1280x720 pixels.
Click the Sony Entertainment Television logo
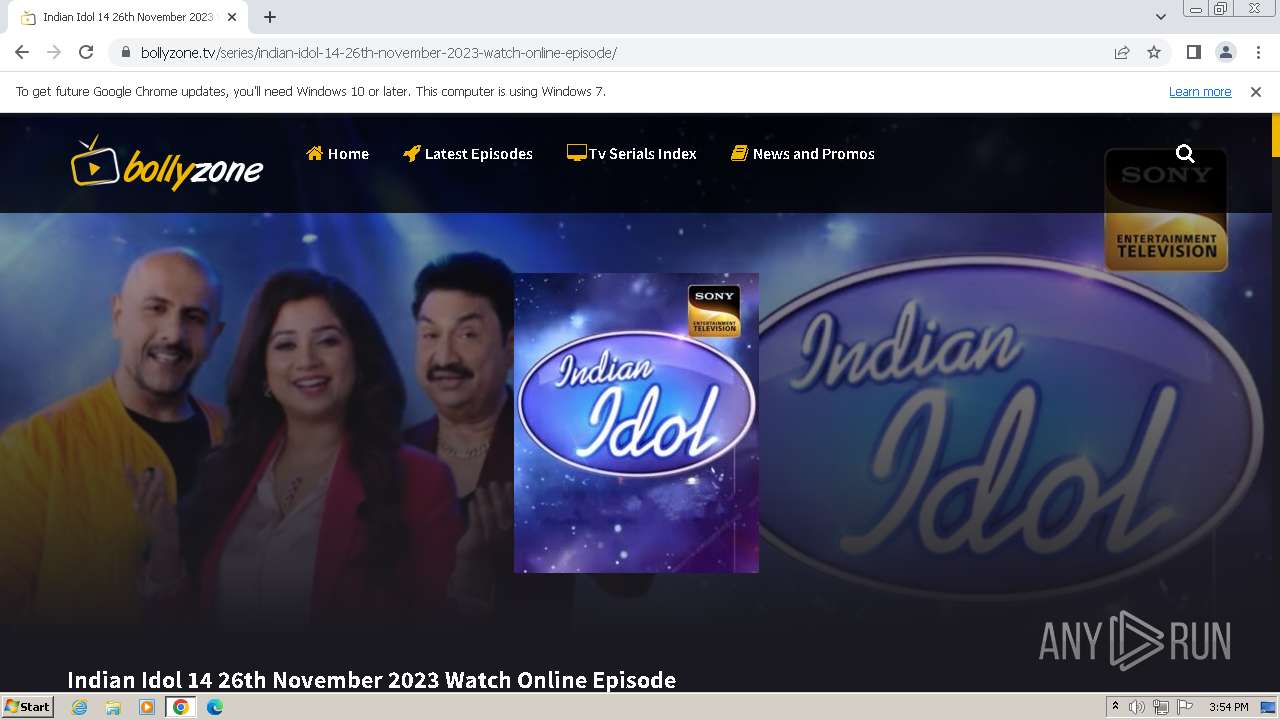1166,210
